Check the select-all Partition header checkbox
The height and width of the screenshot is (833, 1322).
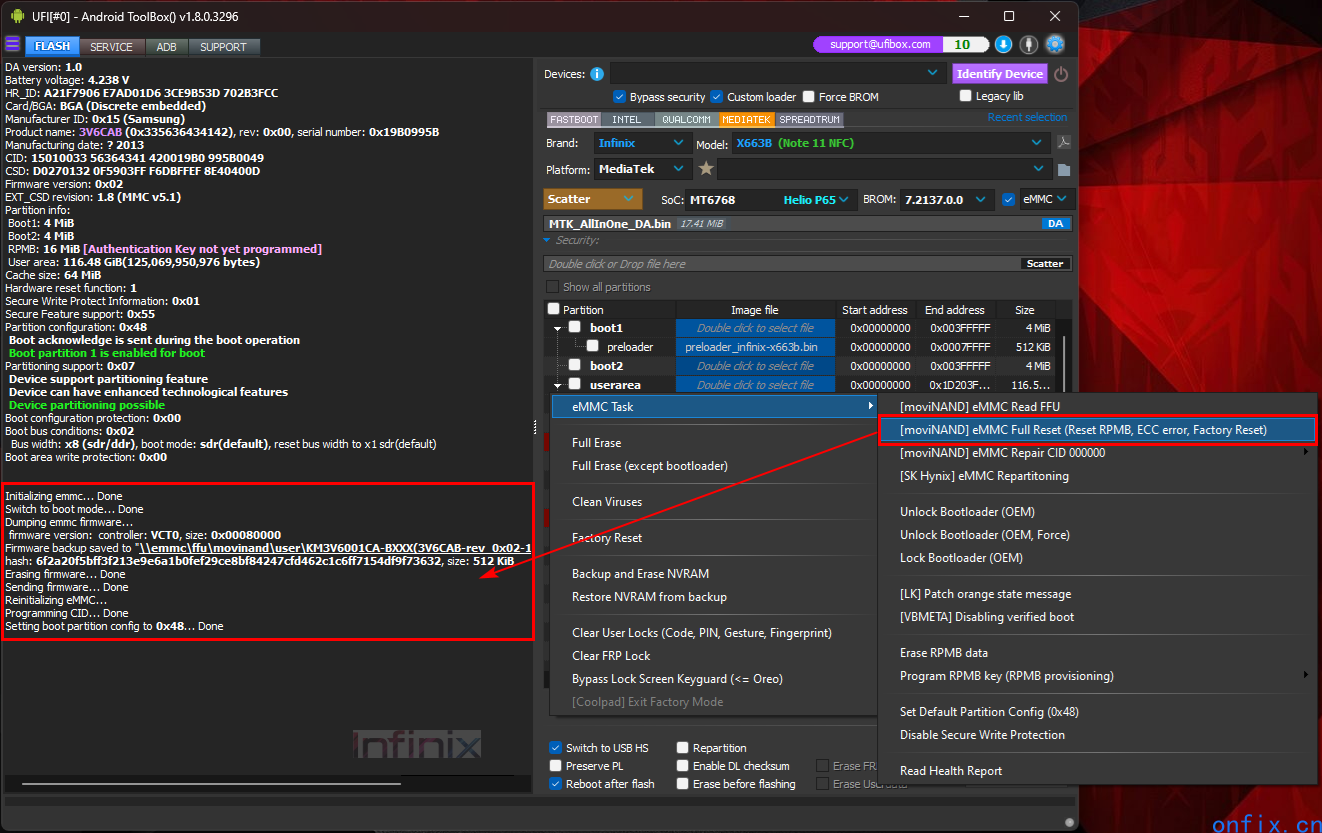pos(553,309)
